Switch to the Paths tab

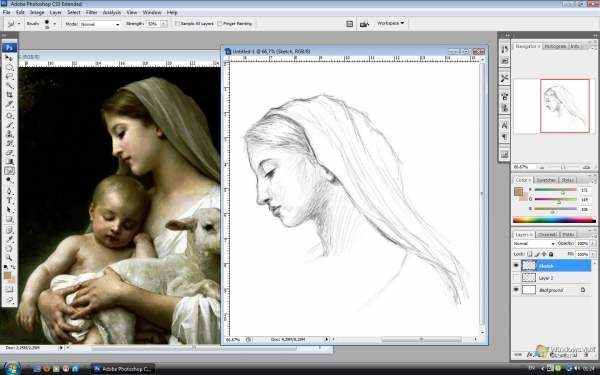[x=568, y=235]
